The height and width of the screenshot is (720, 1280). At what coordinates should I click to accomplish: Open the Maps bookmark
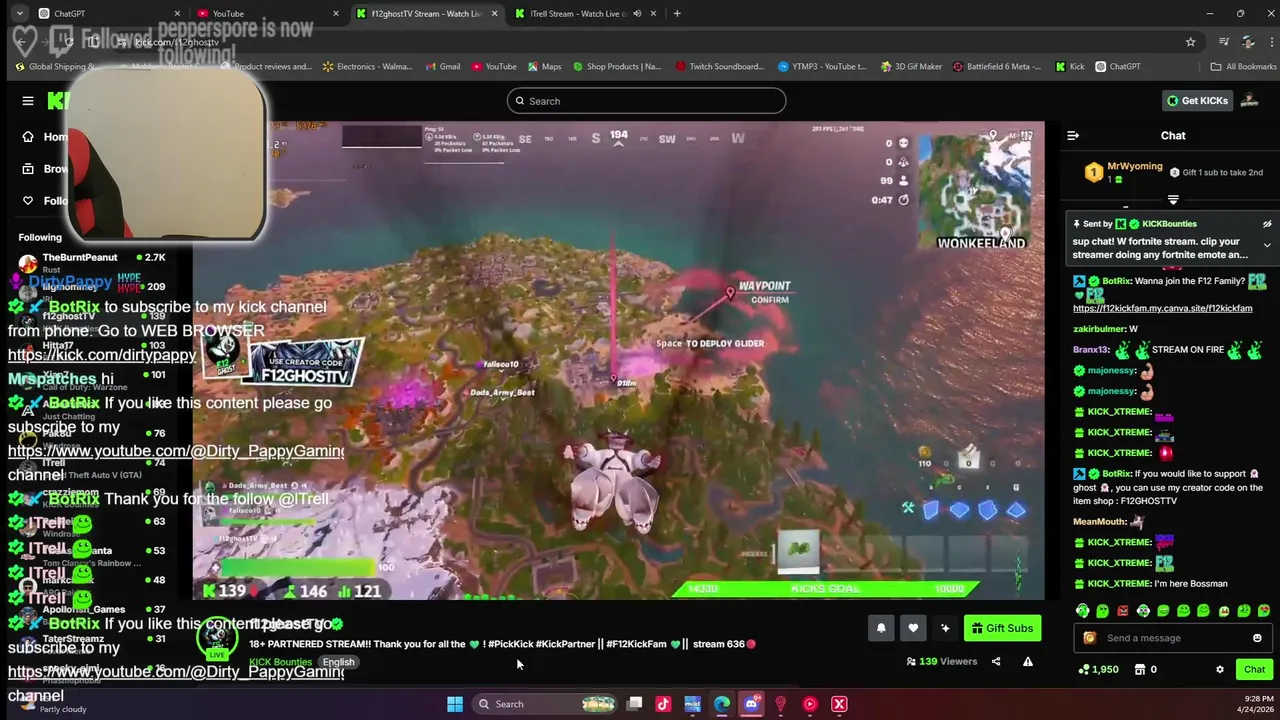544,67
